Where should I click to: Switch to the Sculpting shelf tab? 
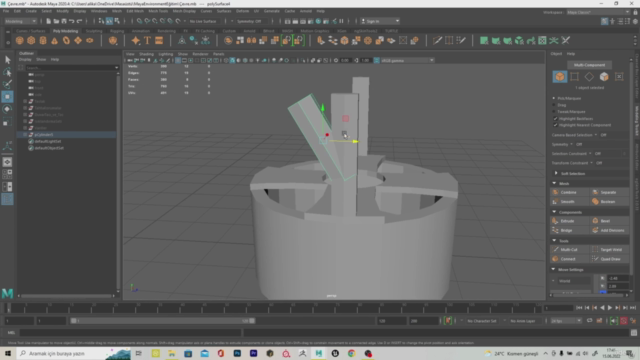click(x=94, y=31)
